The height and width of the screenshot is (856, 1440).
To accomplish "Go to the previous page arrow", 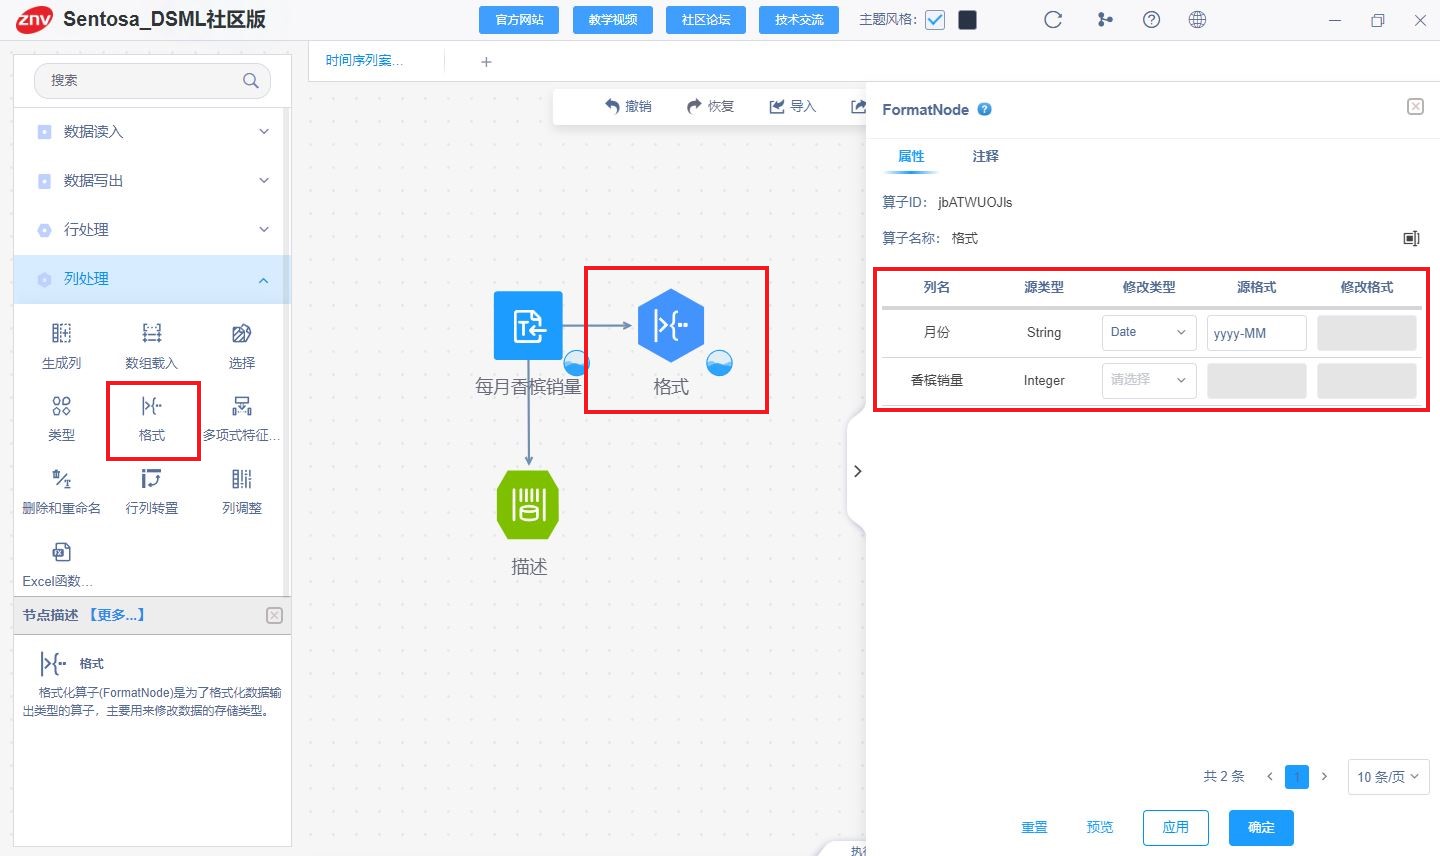I will tap(1269, 777).
